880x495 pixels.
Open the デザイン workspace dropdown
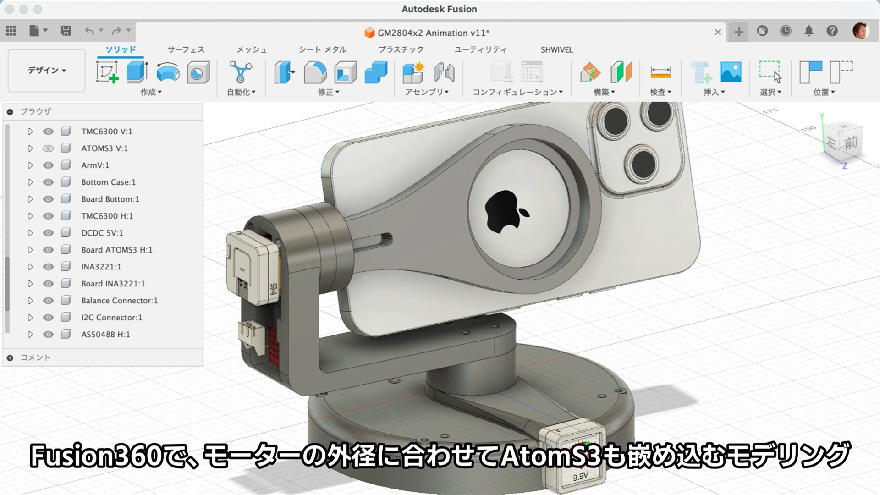click(47, 71)
